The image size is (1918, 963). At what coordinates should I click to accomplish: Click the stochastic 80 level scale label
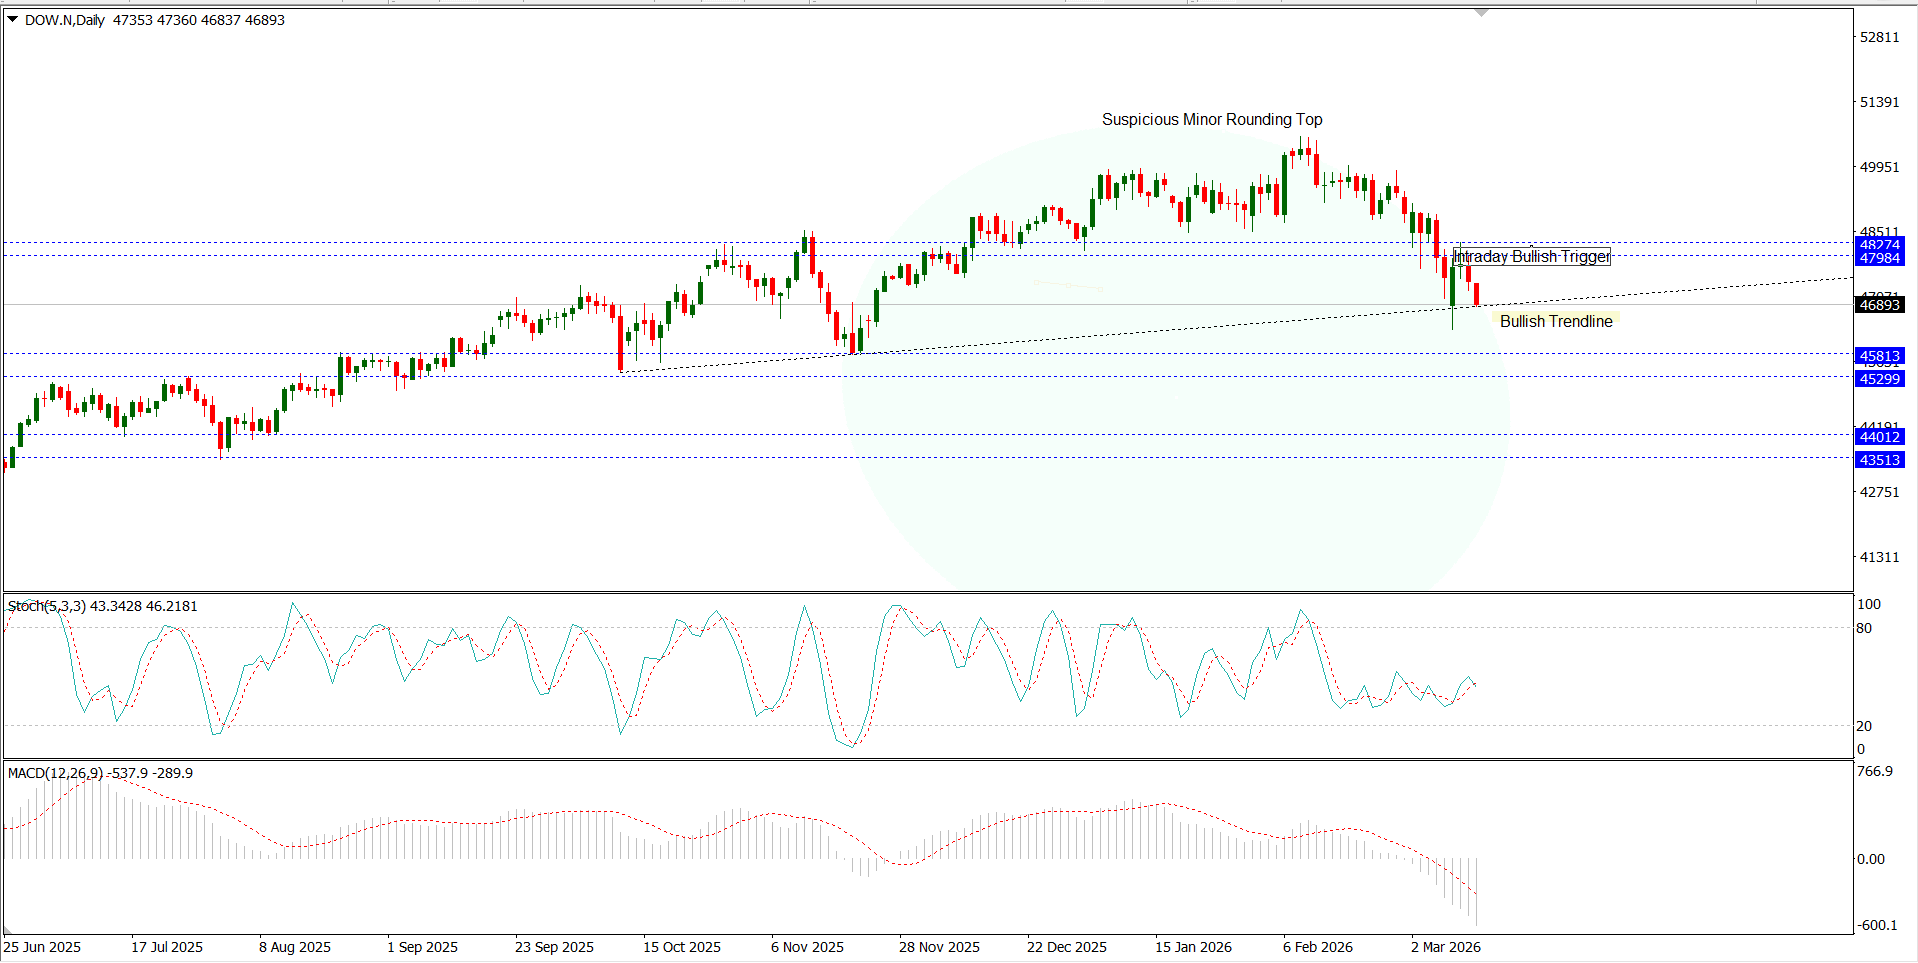point(1864,628)
